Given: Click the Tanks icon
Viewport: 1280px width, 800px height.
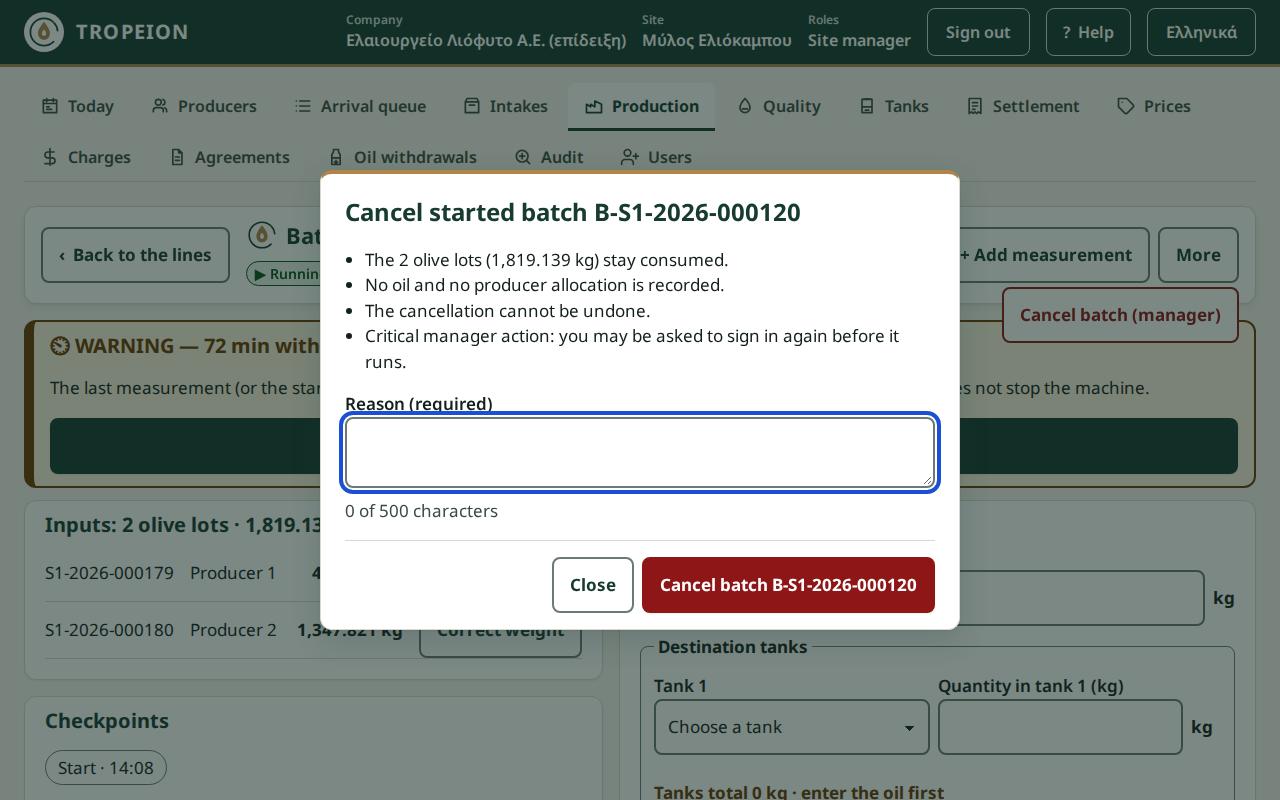Looking at the screenshot, I should (x=867, y=106).
